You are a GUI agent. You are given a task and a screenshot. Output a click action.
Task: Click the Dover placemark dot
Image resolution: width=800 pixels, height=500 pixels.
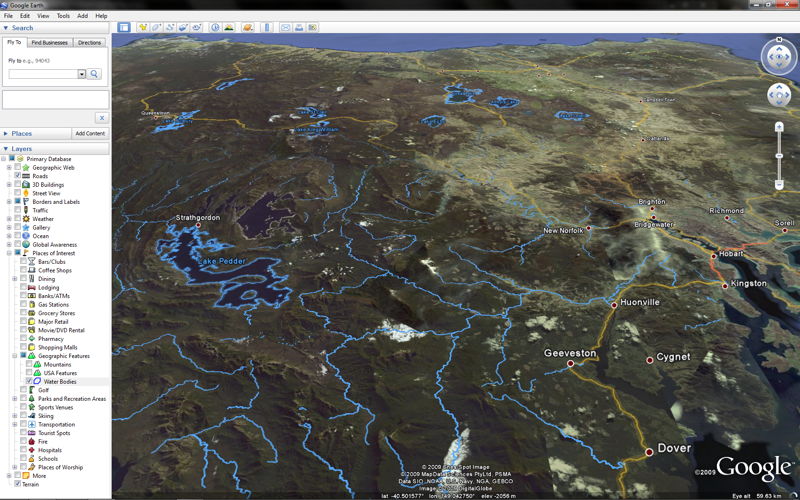point(649,452)
